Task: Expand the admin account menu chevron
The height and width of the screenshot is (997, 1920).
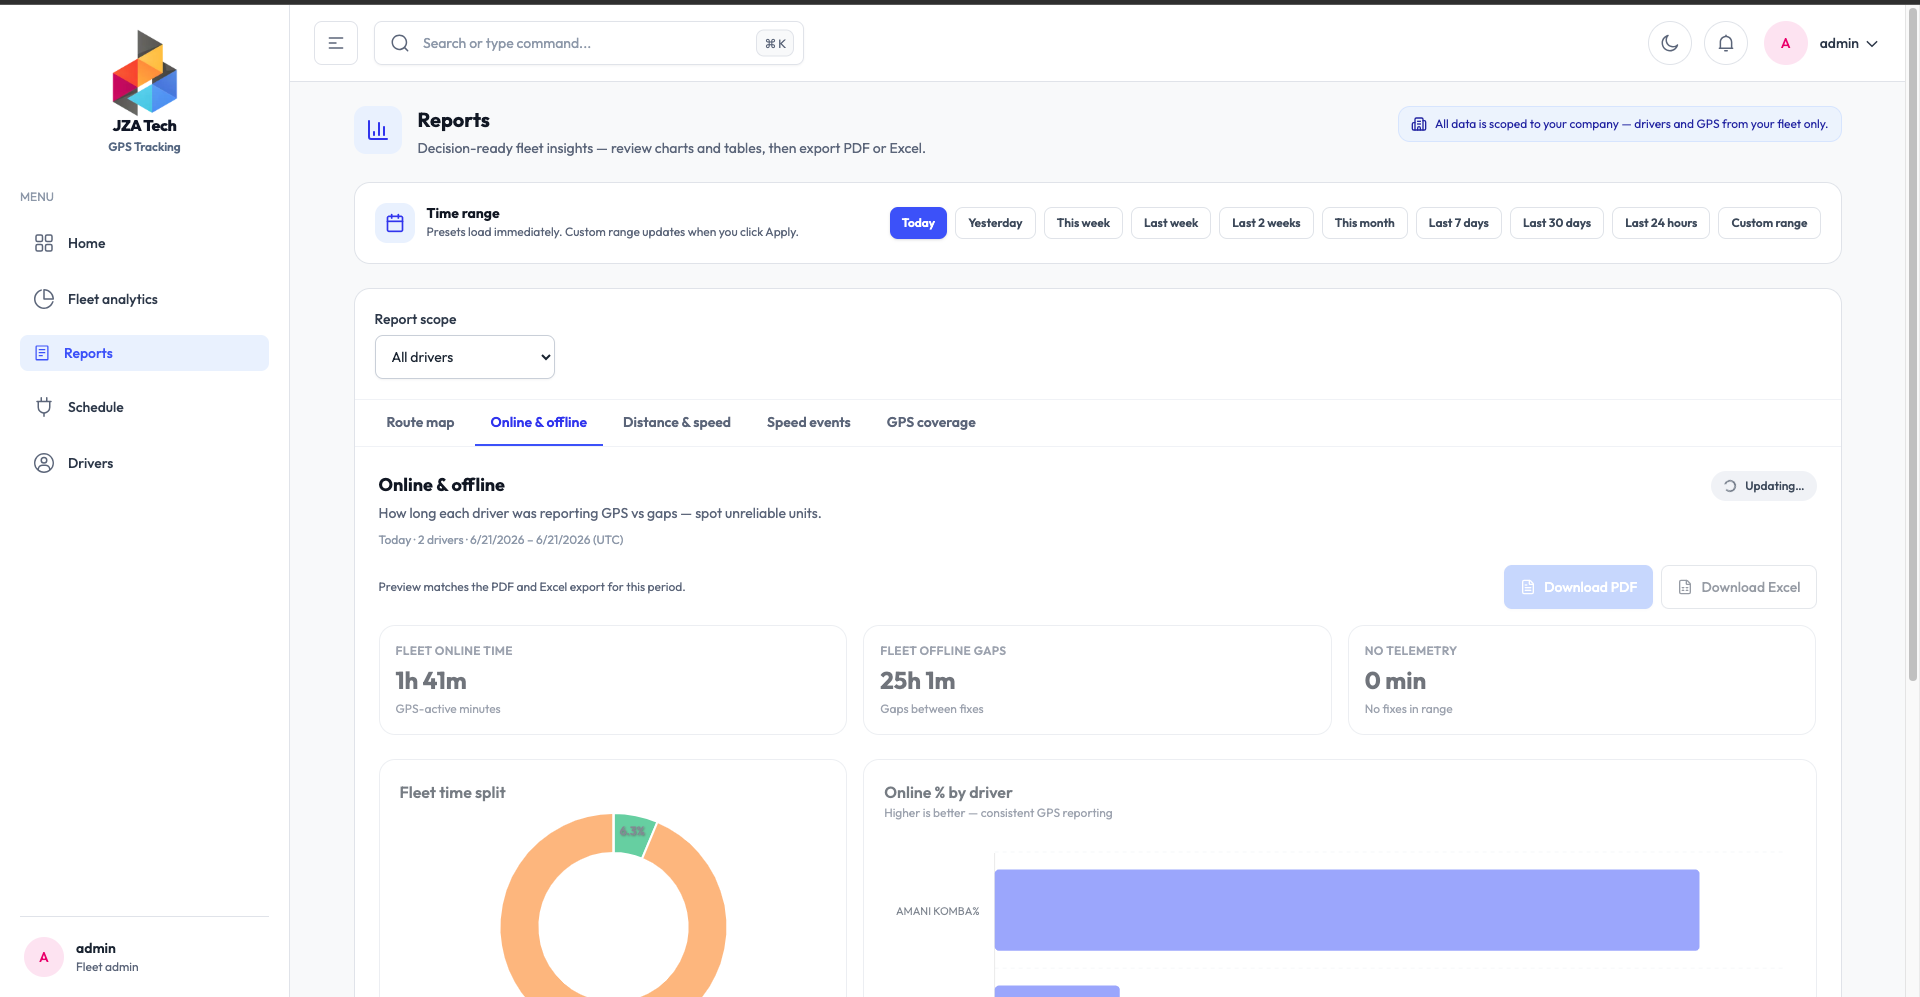Action: [x=1872, y=44]
